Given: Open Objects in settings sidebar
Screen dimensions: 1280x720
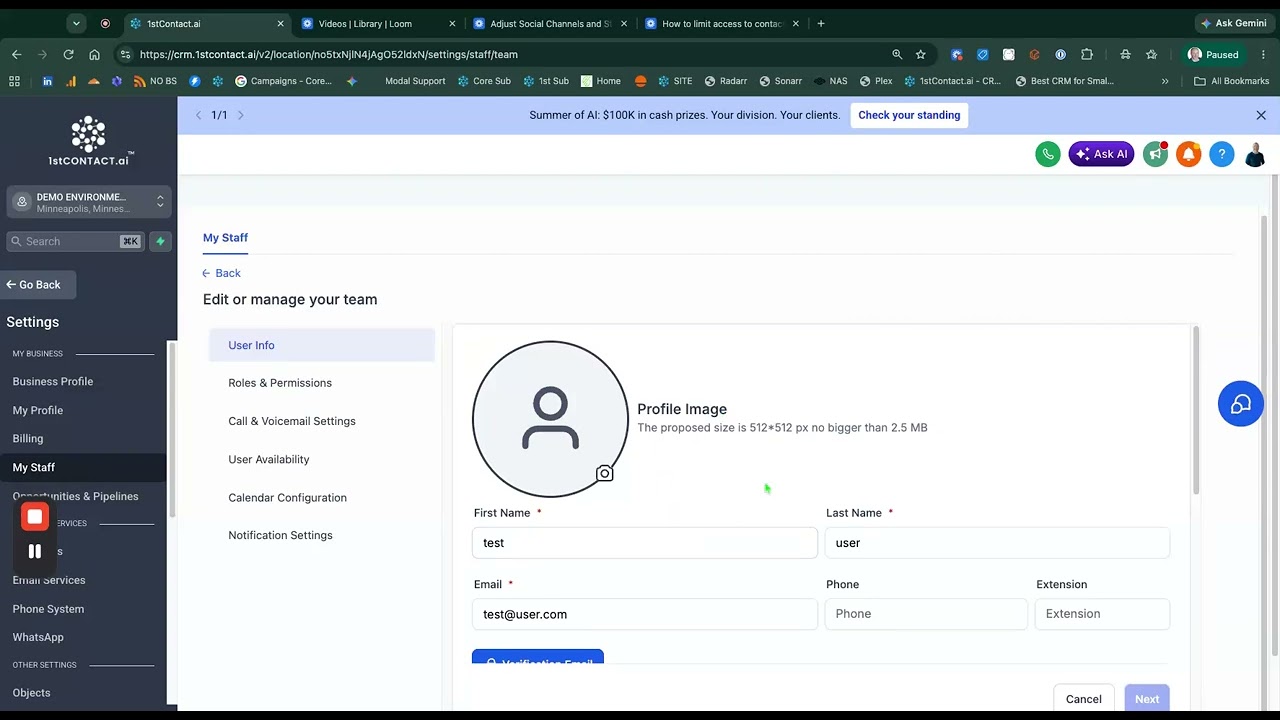Looking at the screenshot, I should tap(31, 692).
